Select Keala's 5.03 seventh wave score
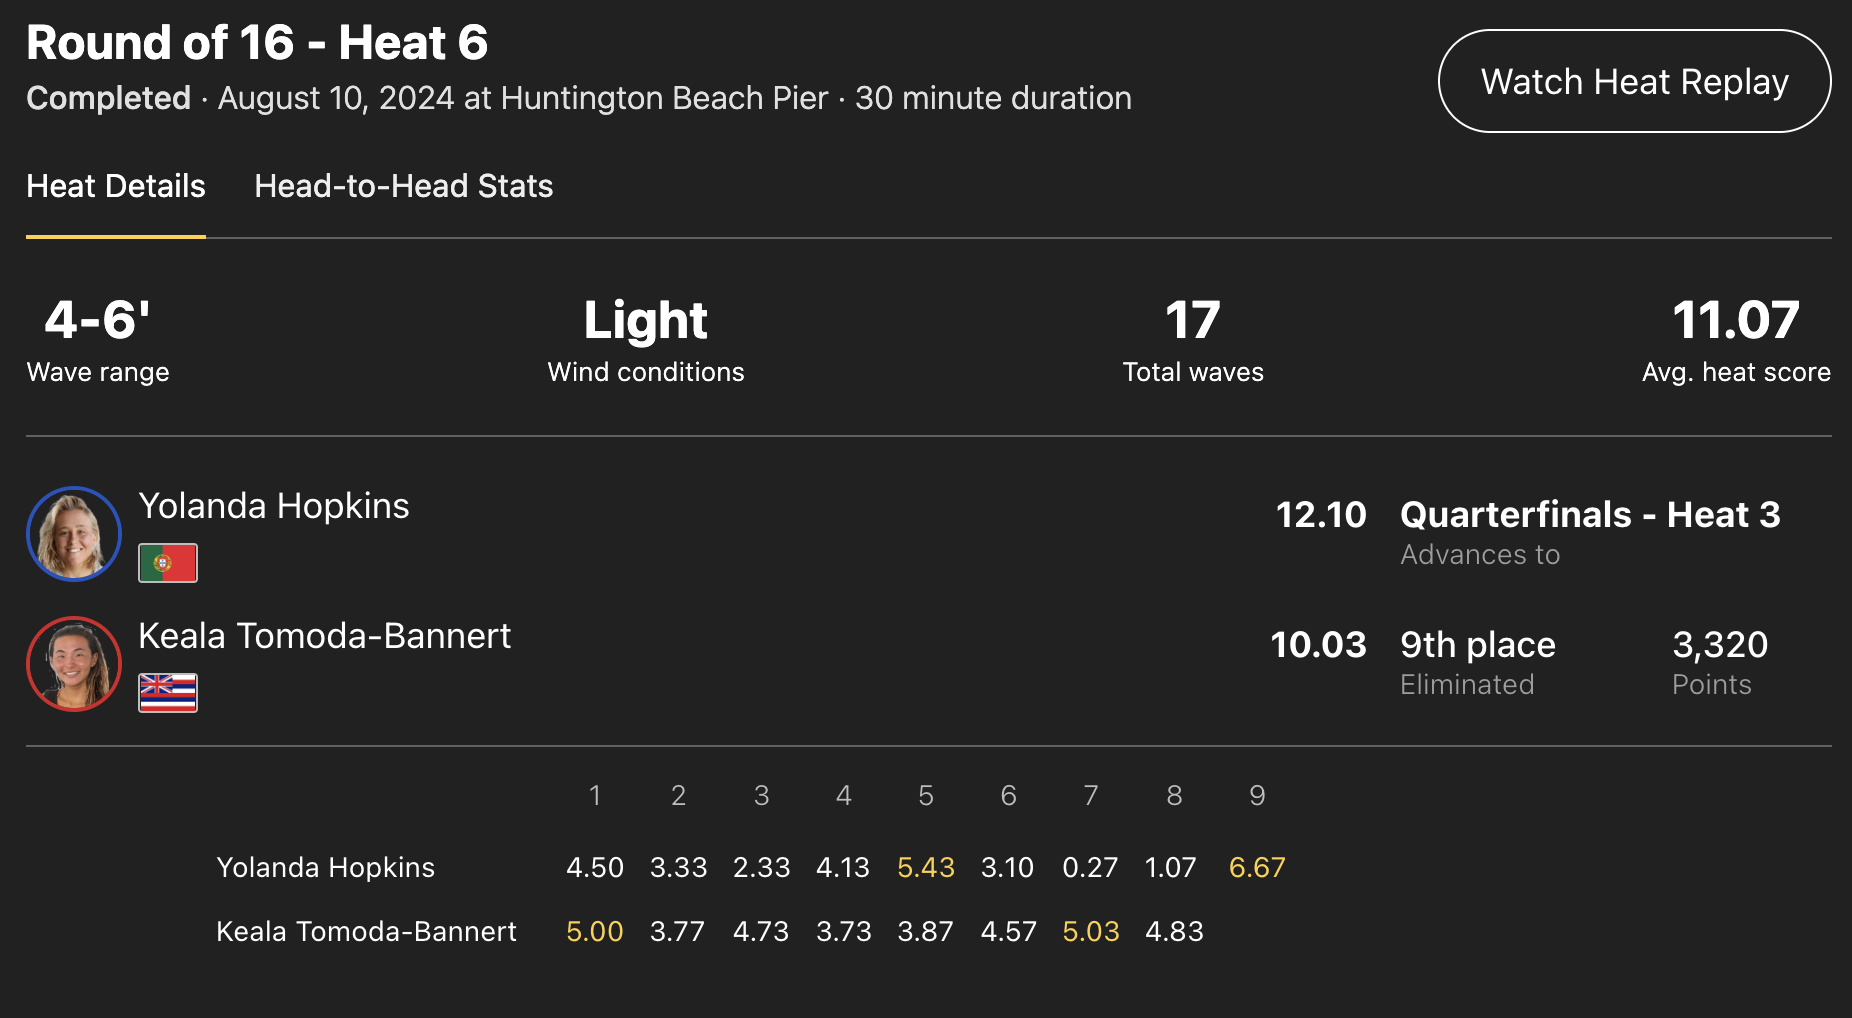 coord(1091,931)
